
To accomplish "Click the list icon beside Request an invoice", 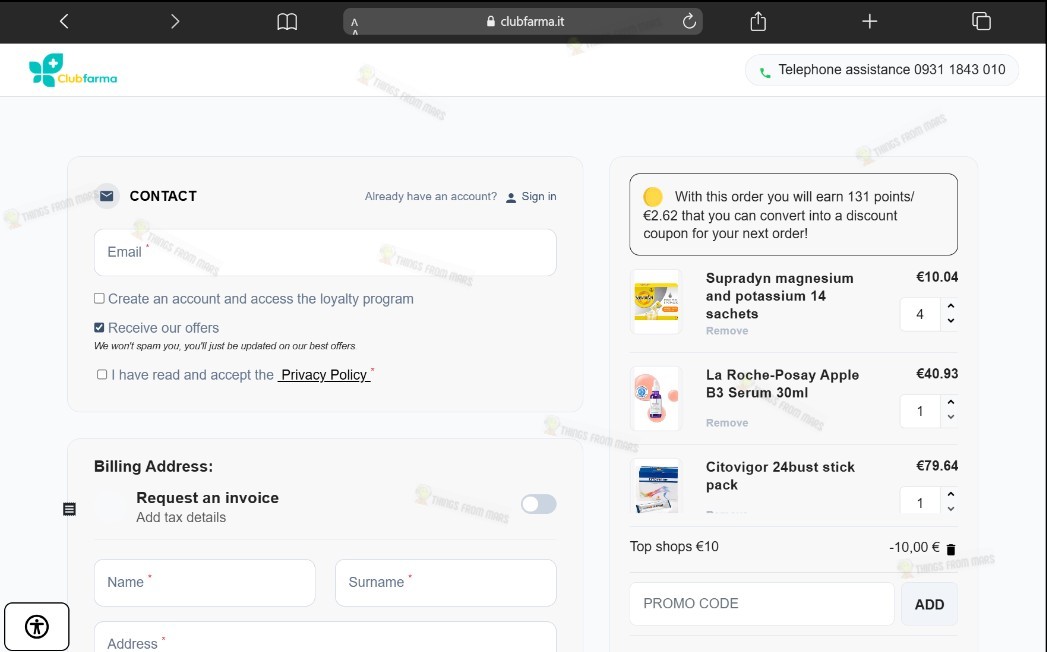I will click(x=69, y=509).
